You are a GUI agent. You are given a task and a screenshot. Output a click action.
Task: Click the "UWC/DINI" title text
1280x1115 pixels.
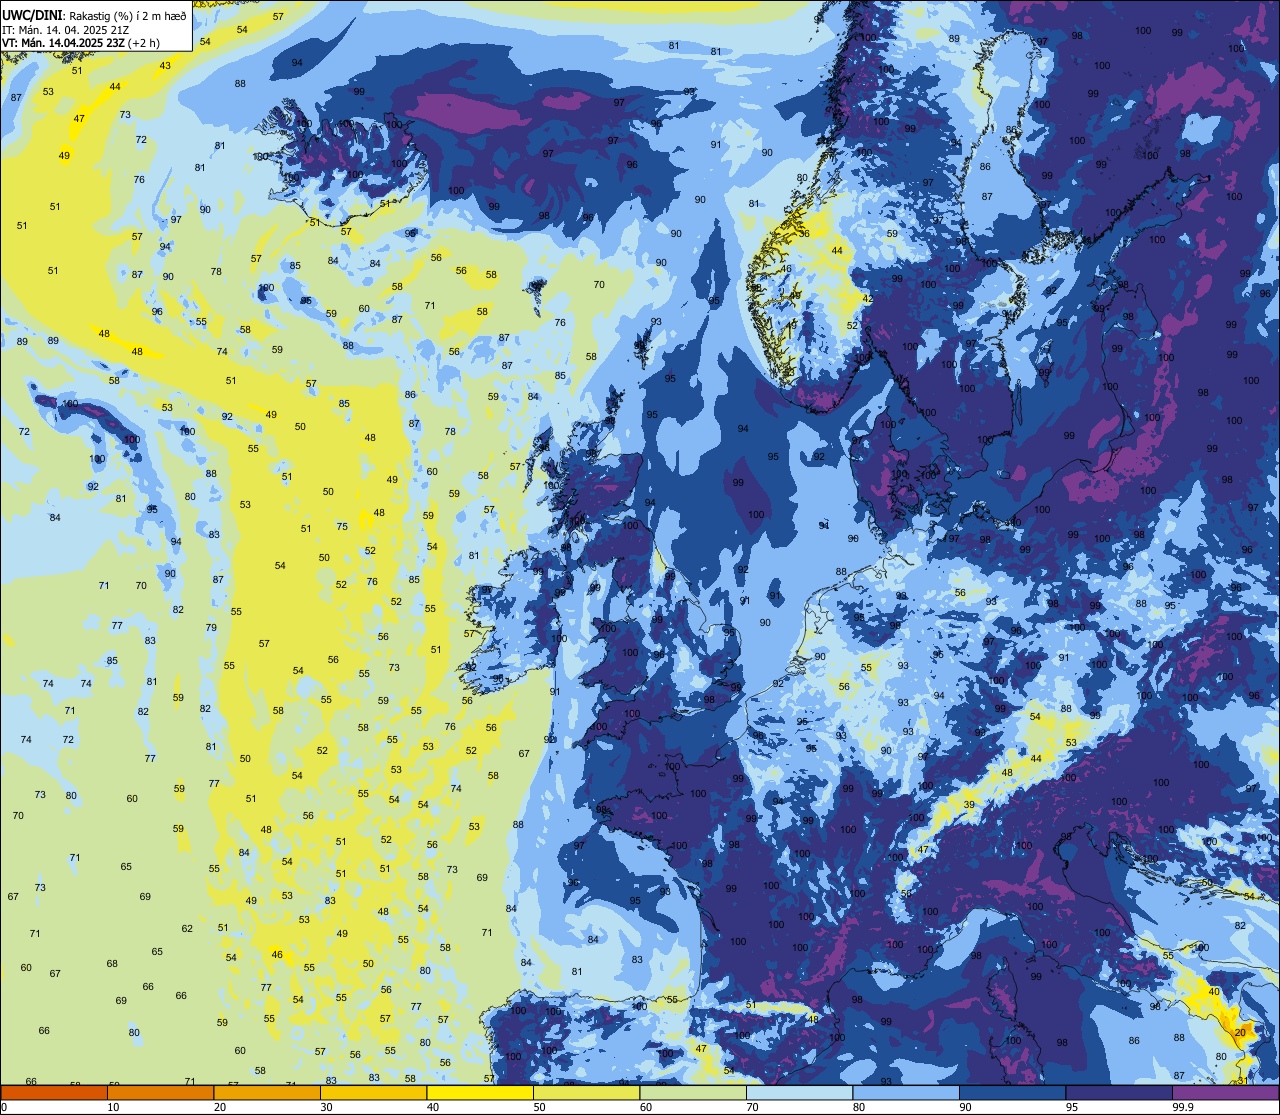point(33,15)
